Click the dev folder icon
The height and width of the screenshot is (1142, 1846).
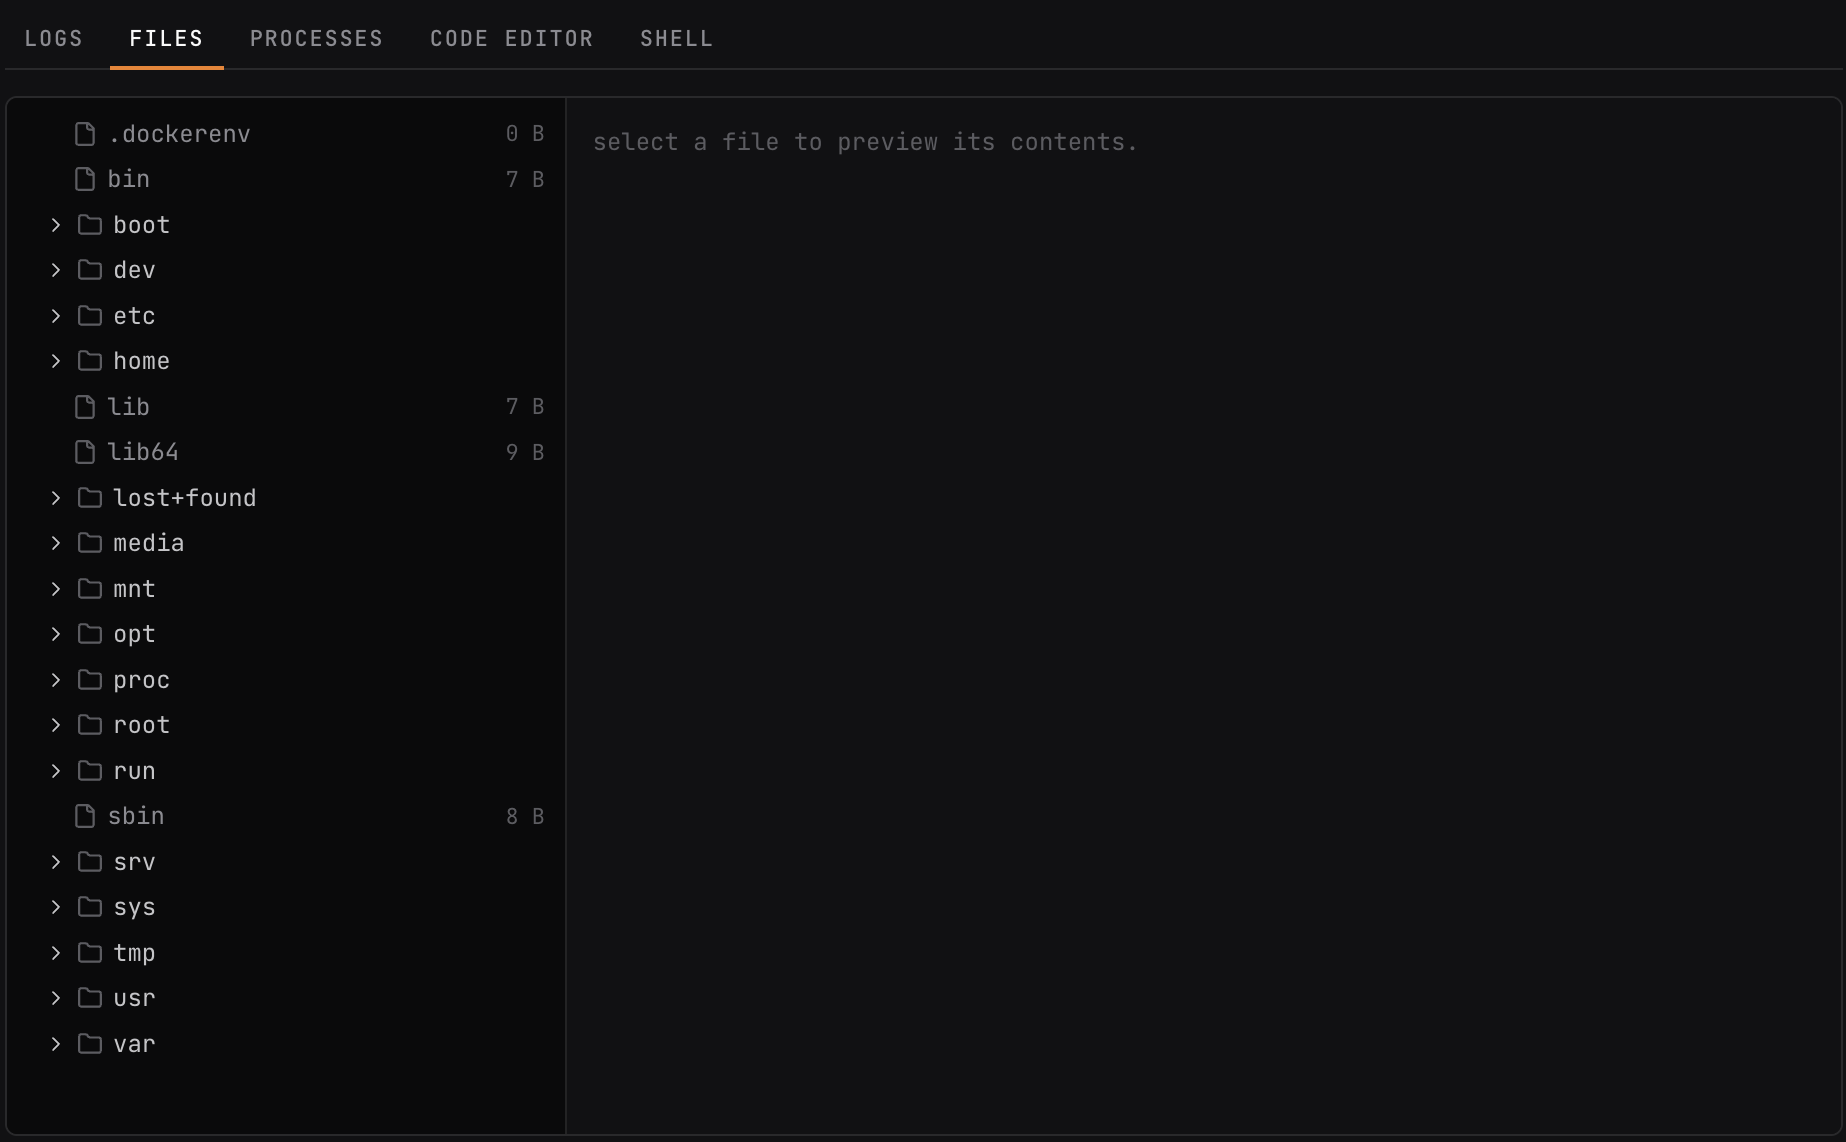90,270
